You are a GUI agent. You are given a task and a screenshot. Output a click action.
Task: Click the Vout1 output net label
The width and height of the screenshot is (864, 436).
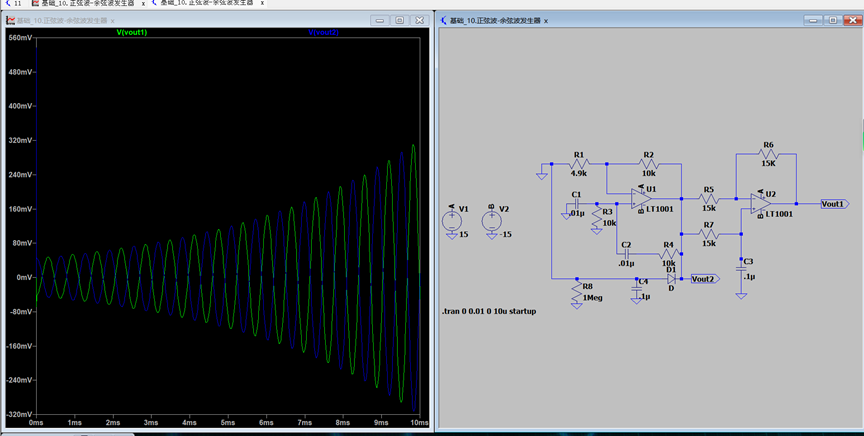834,204
